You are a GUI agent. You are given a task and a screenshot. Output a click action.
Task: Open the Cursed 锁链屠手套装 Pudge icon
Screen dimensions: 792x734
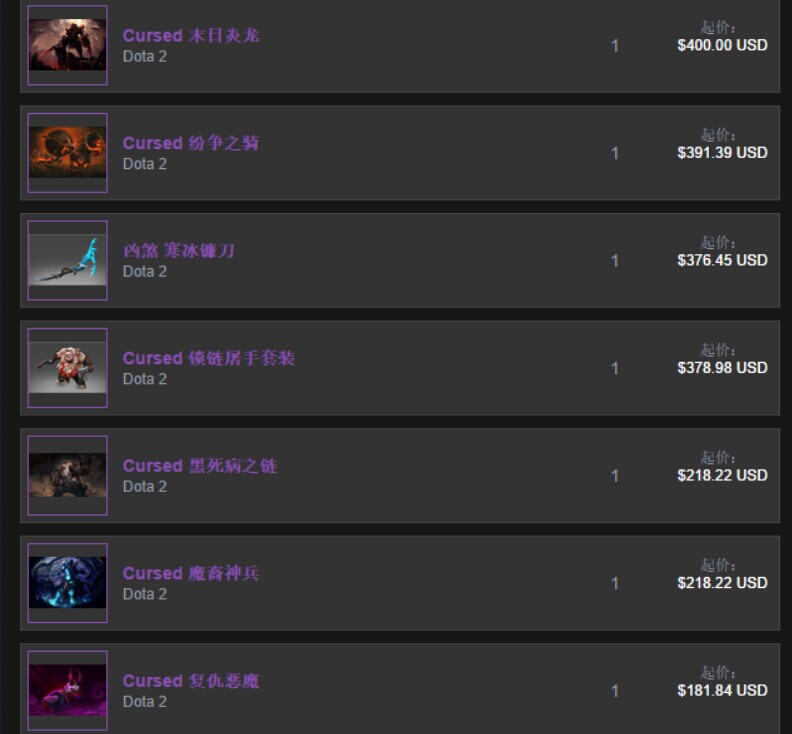(68, 368)
